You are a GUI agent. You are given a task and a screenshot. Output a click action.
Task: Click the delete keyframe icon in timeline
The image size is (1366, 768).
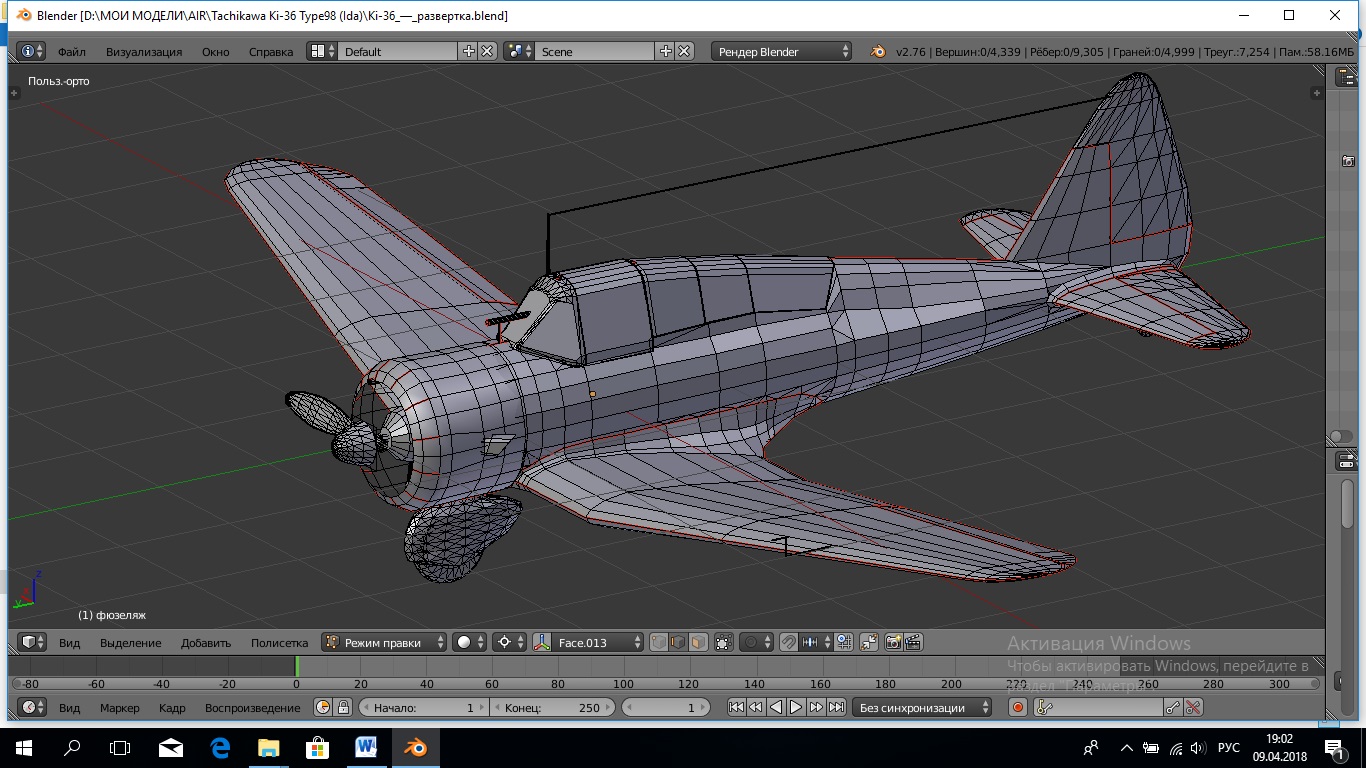click(x=1193, y=708)
